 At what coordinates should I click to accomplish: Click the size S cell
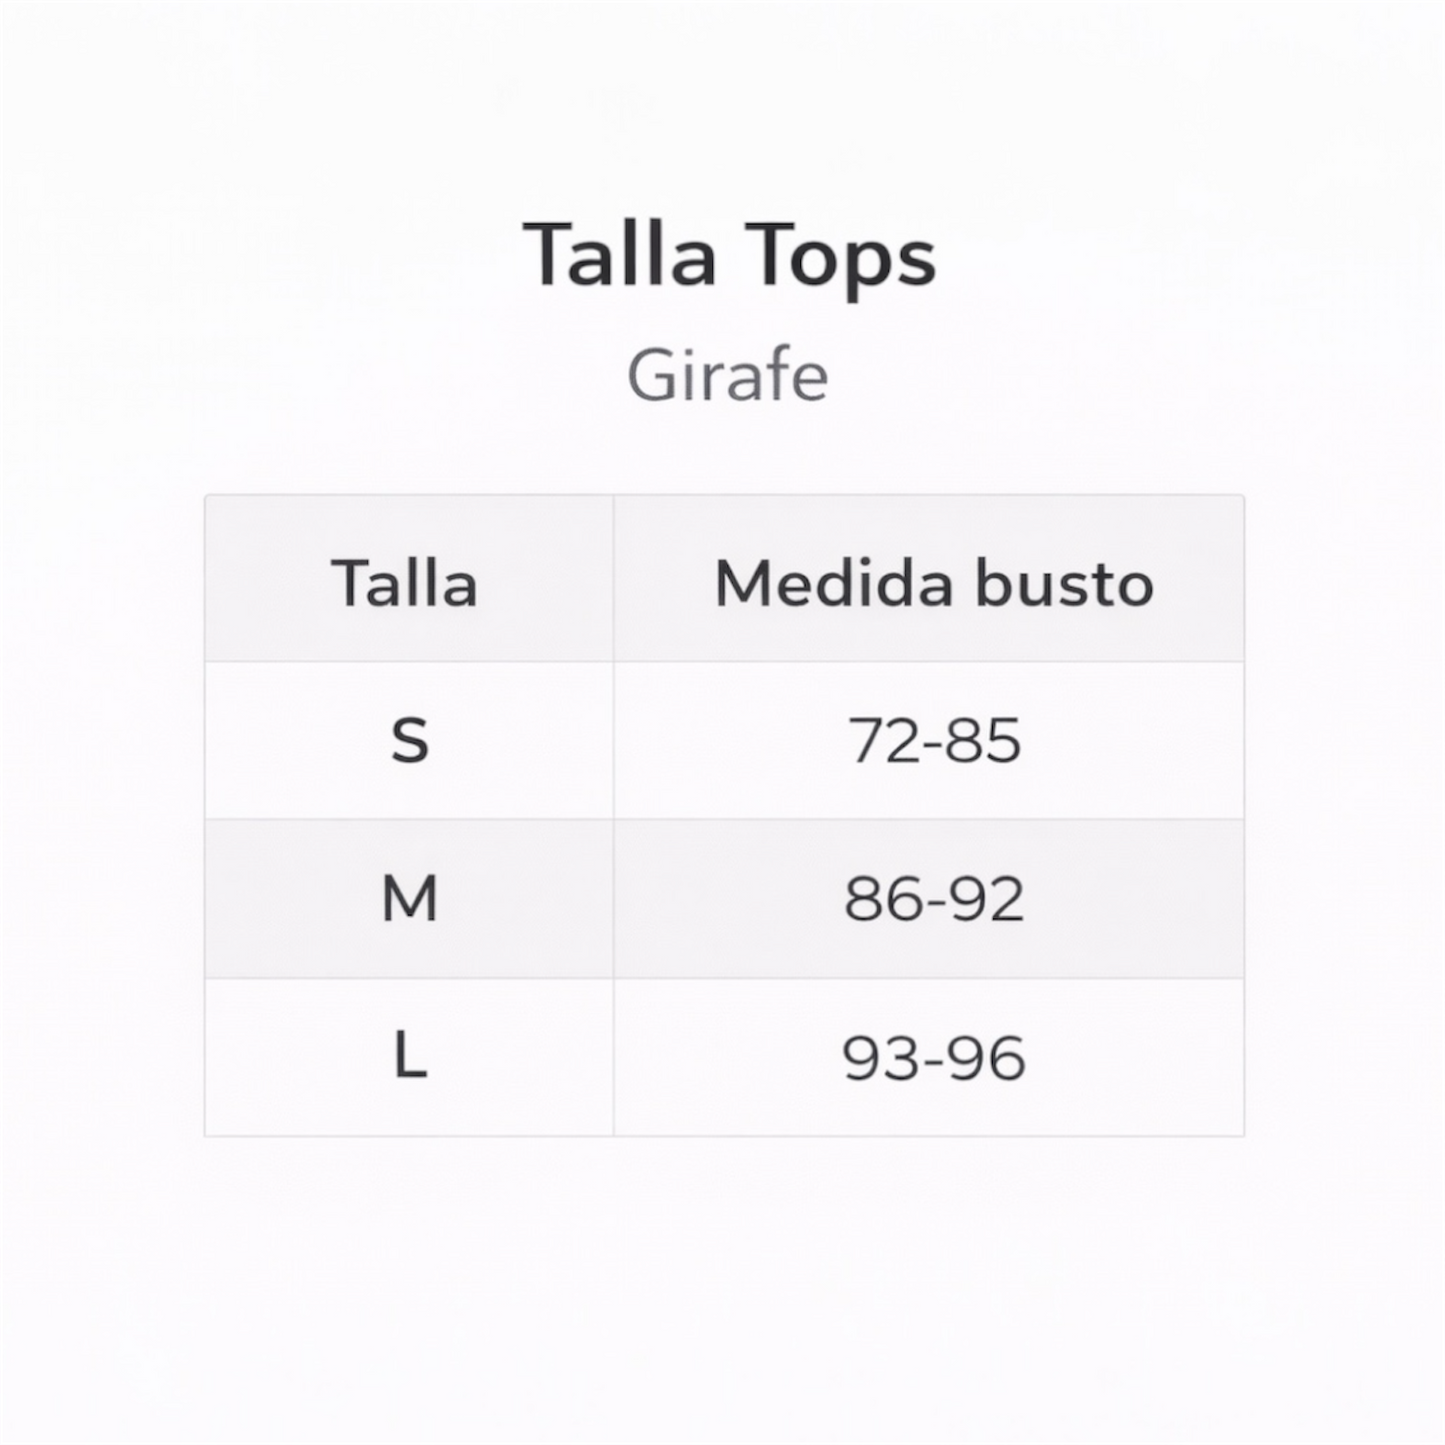point(409,741)
